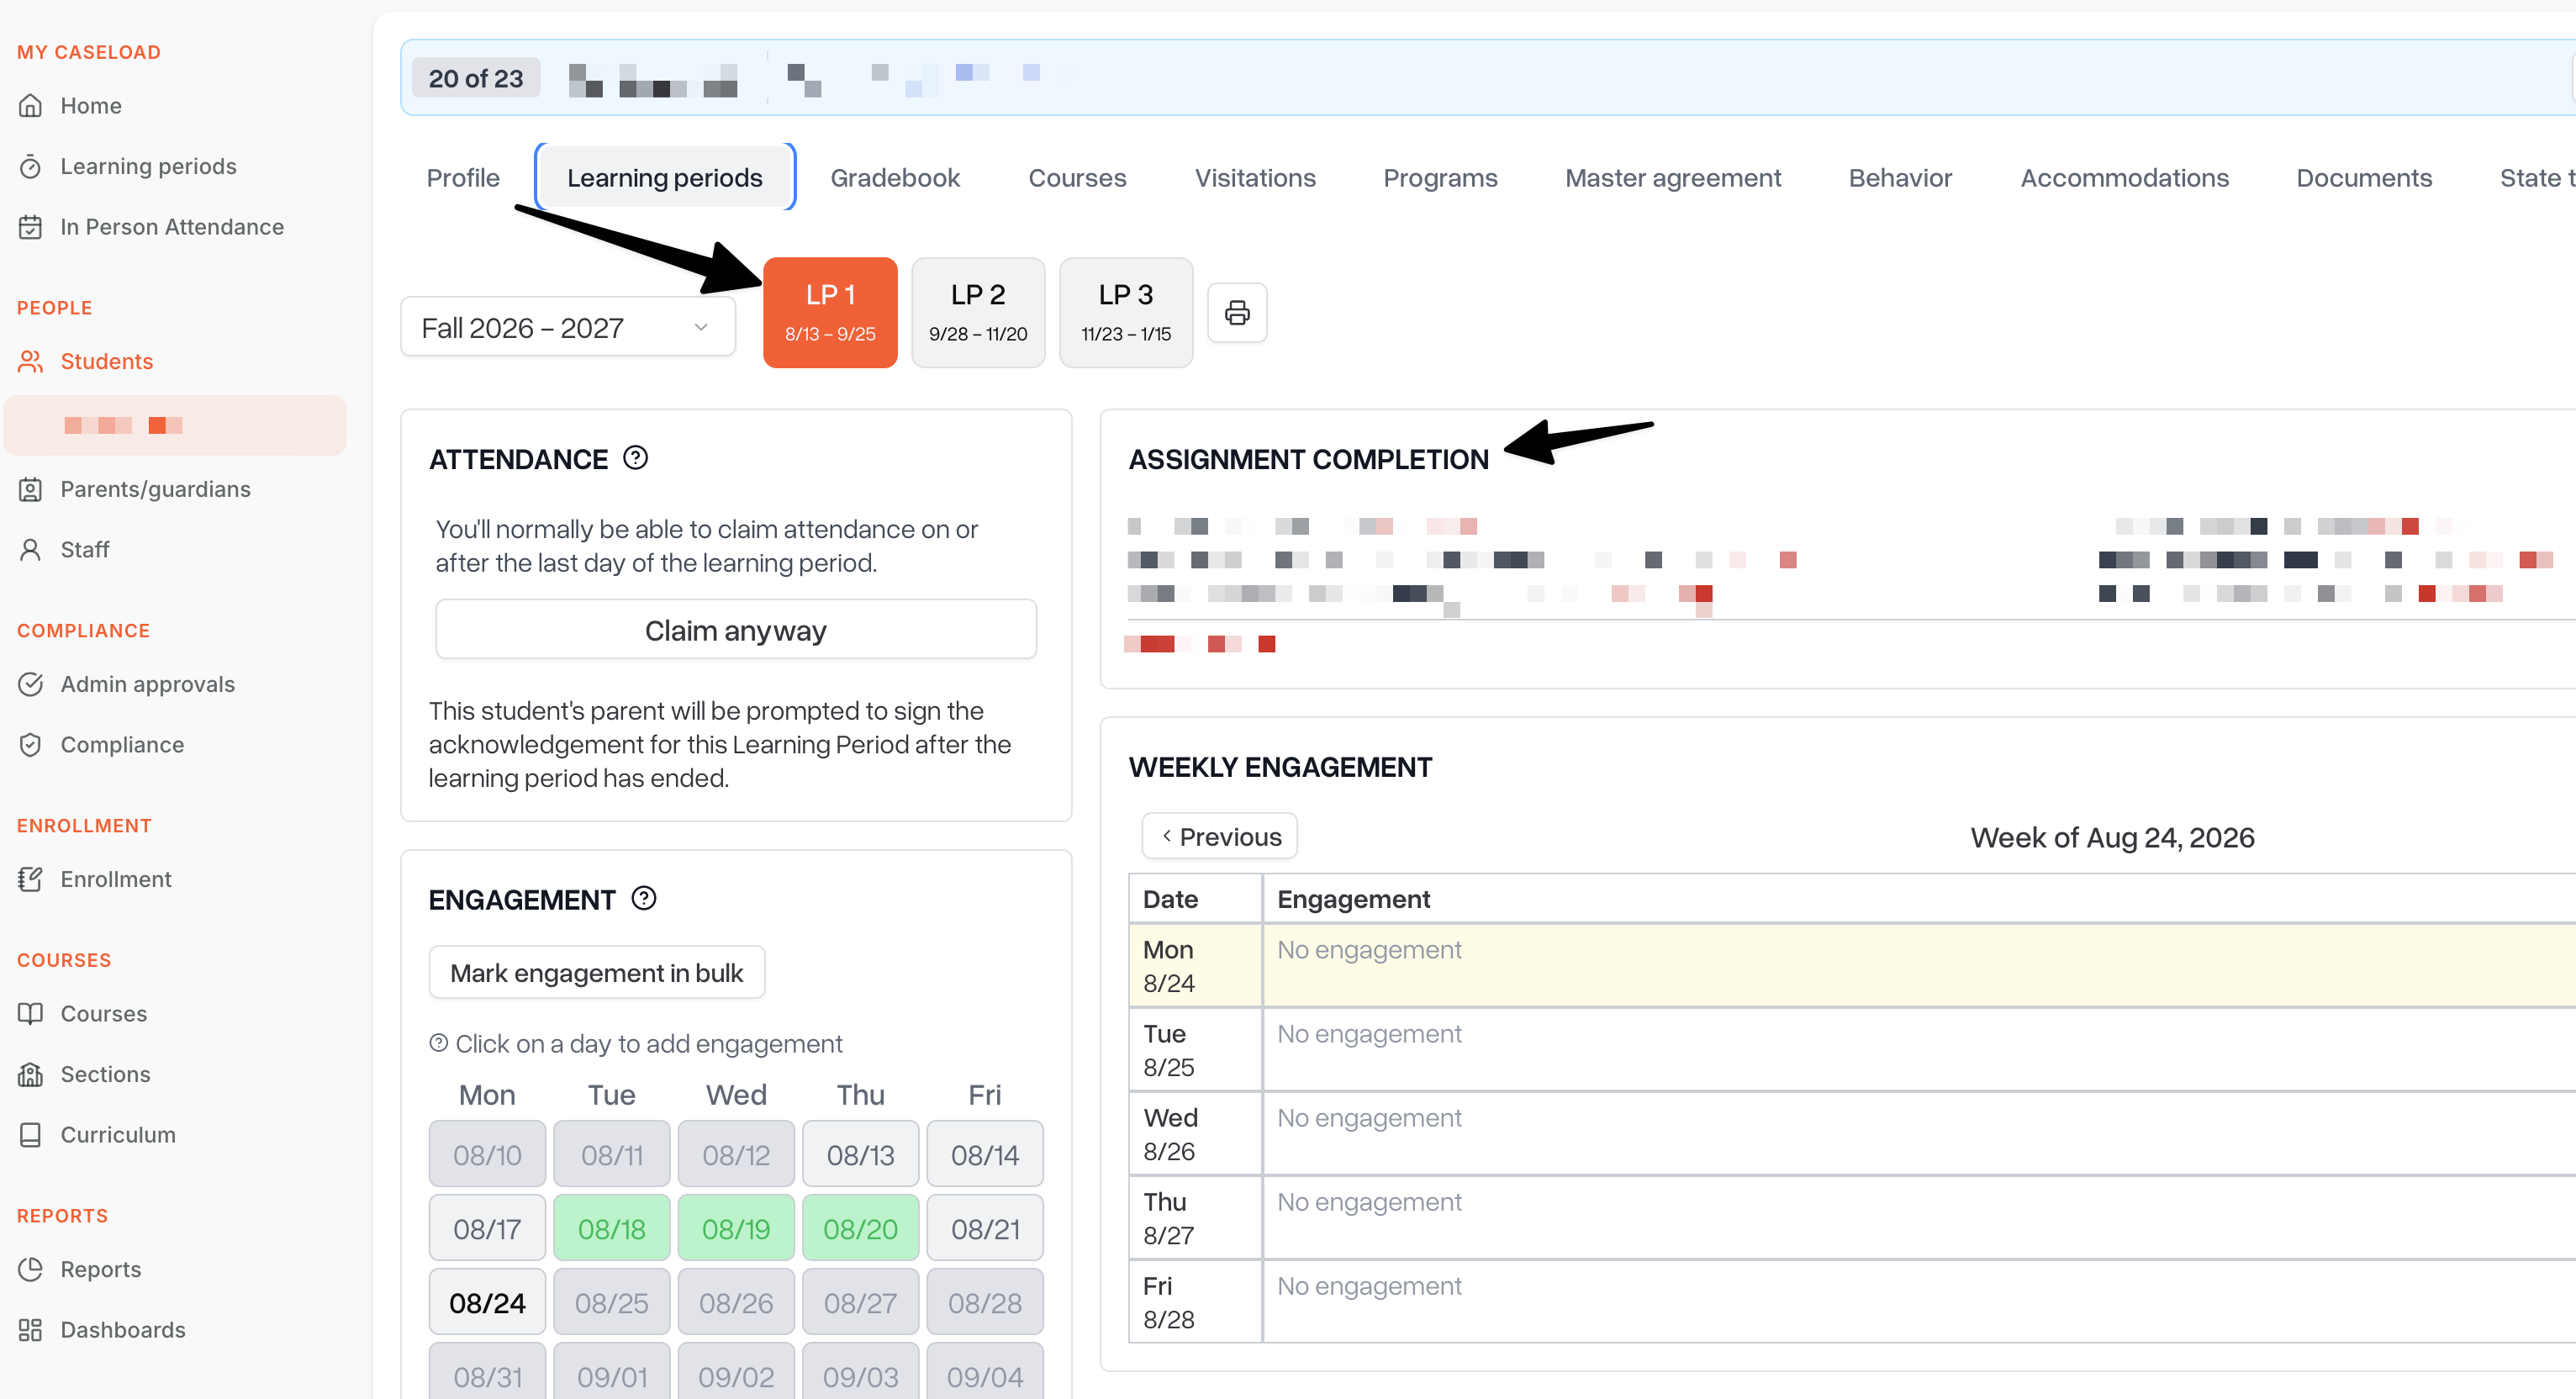Select the Learning periods tab
The image size is (2576, 1399).
665,177
